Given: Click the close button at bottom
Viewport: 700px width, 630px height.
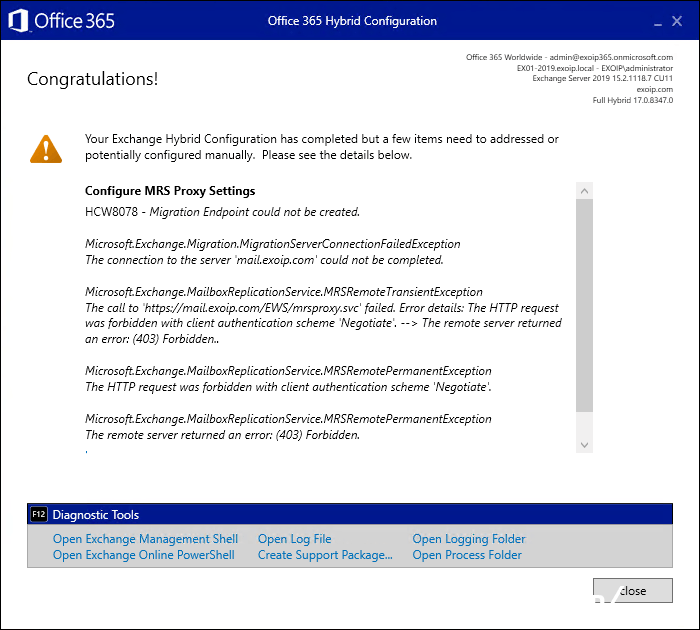Looking at the screenshot, I should pos(633,590).
